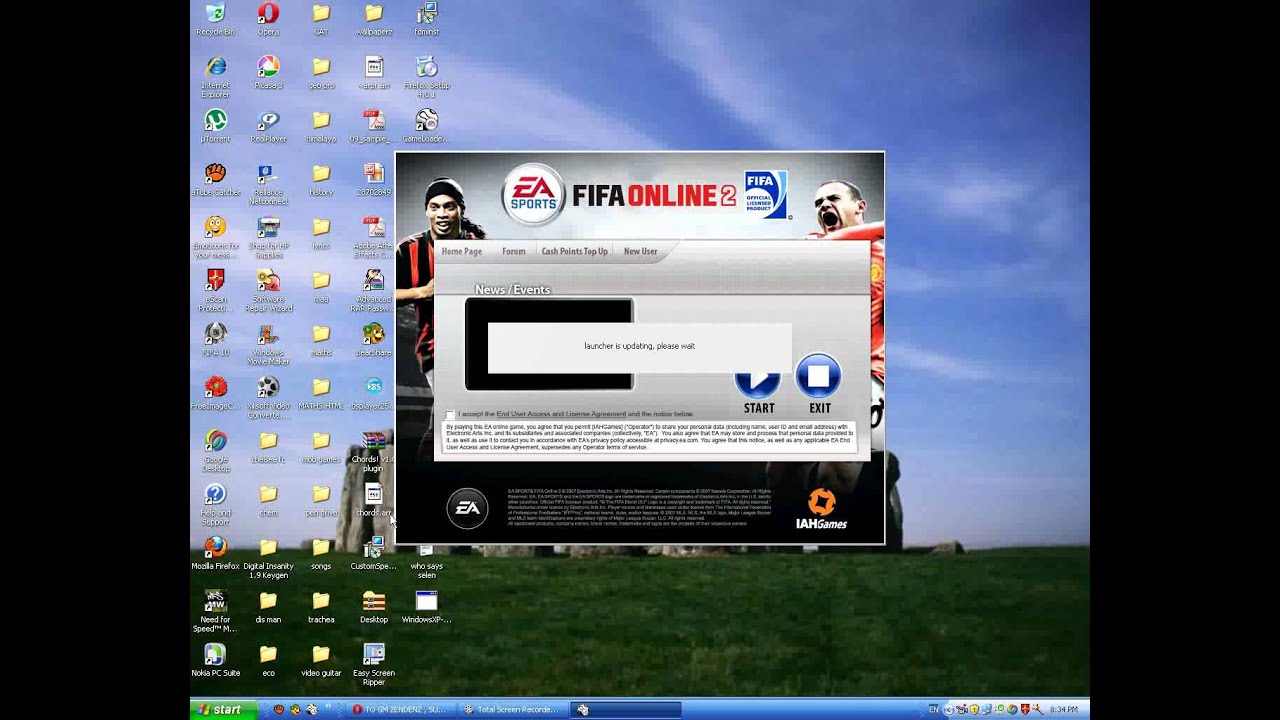
Task: Open the Opera browser
Action: coord(267,12)
